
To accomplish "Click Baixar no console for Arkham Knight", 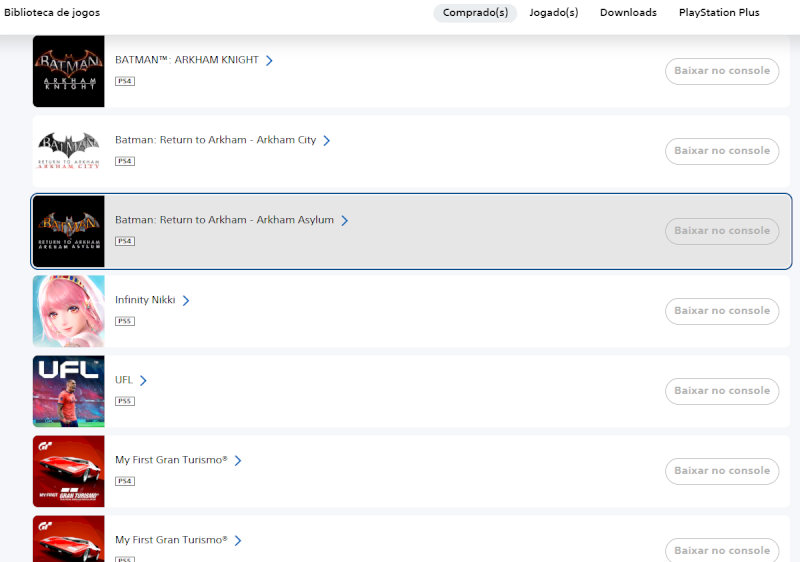I will [722, 71].
